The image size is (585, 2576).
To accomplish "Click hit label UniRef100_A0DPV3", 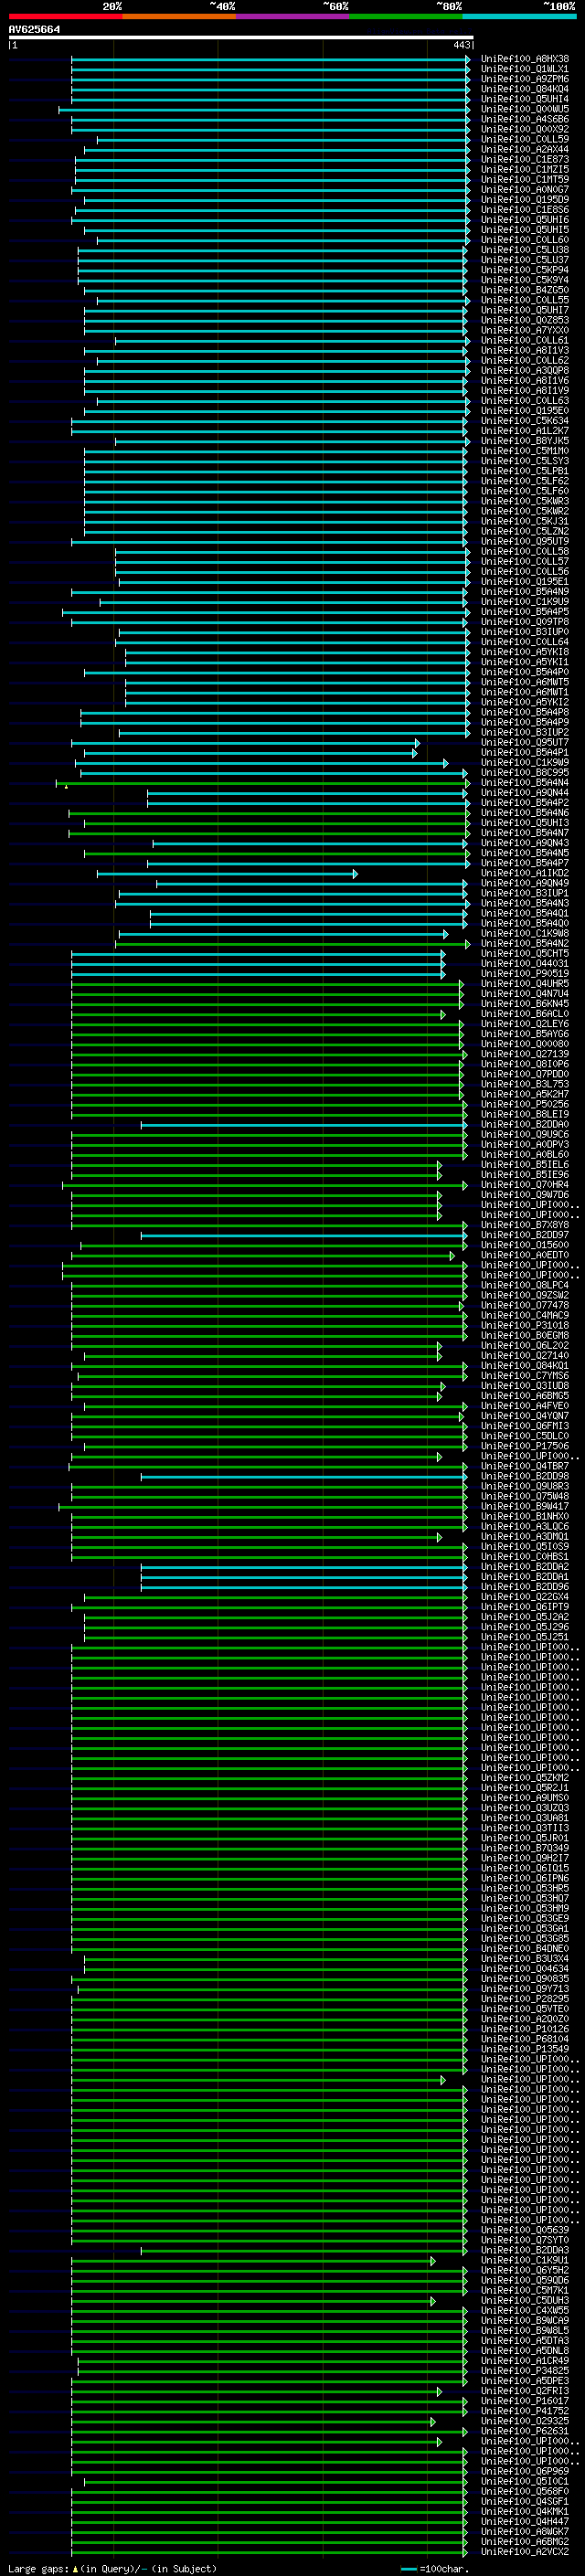I will [x=525, y=1144].
